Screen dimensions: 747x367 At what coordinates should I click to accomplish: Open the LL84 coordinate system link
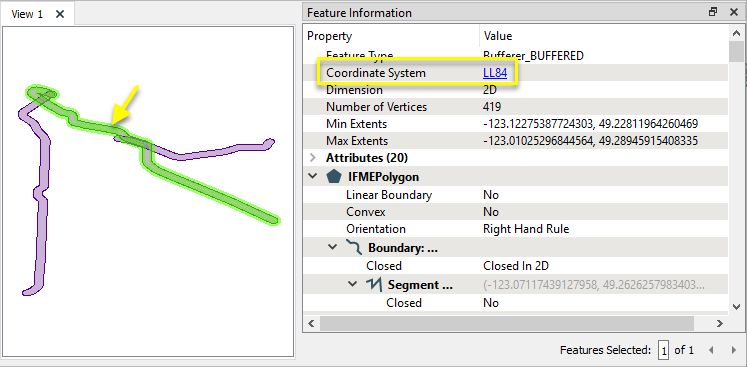click(495, 73)
